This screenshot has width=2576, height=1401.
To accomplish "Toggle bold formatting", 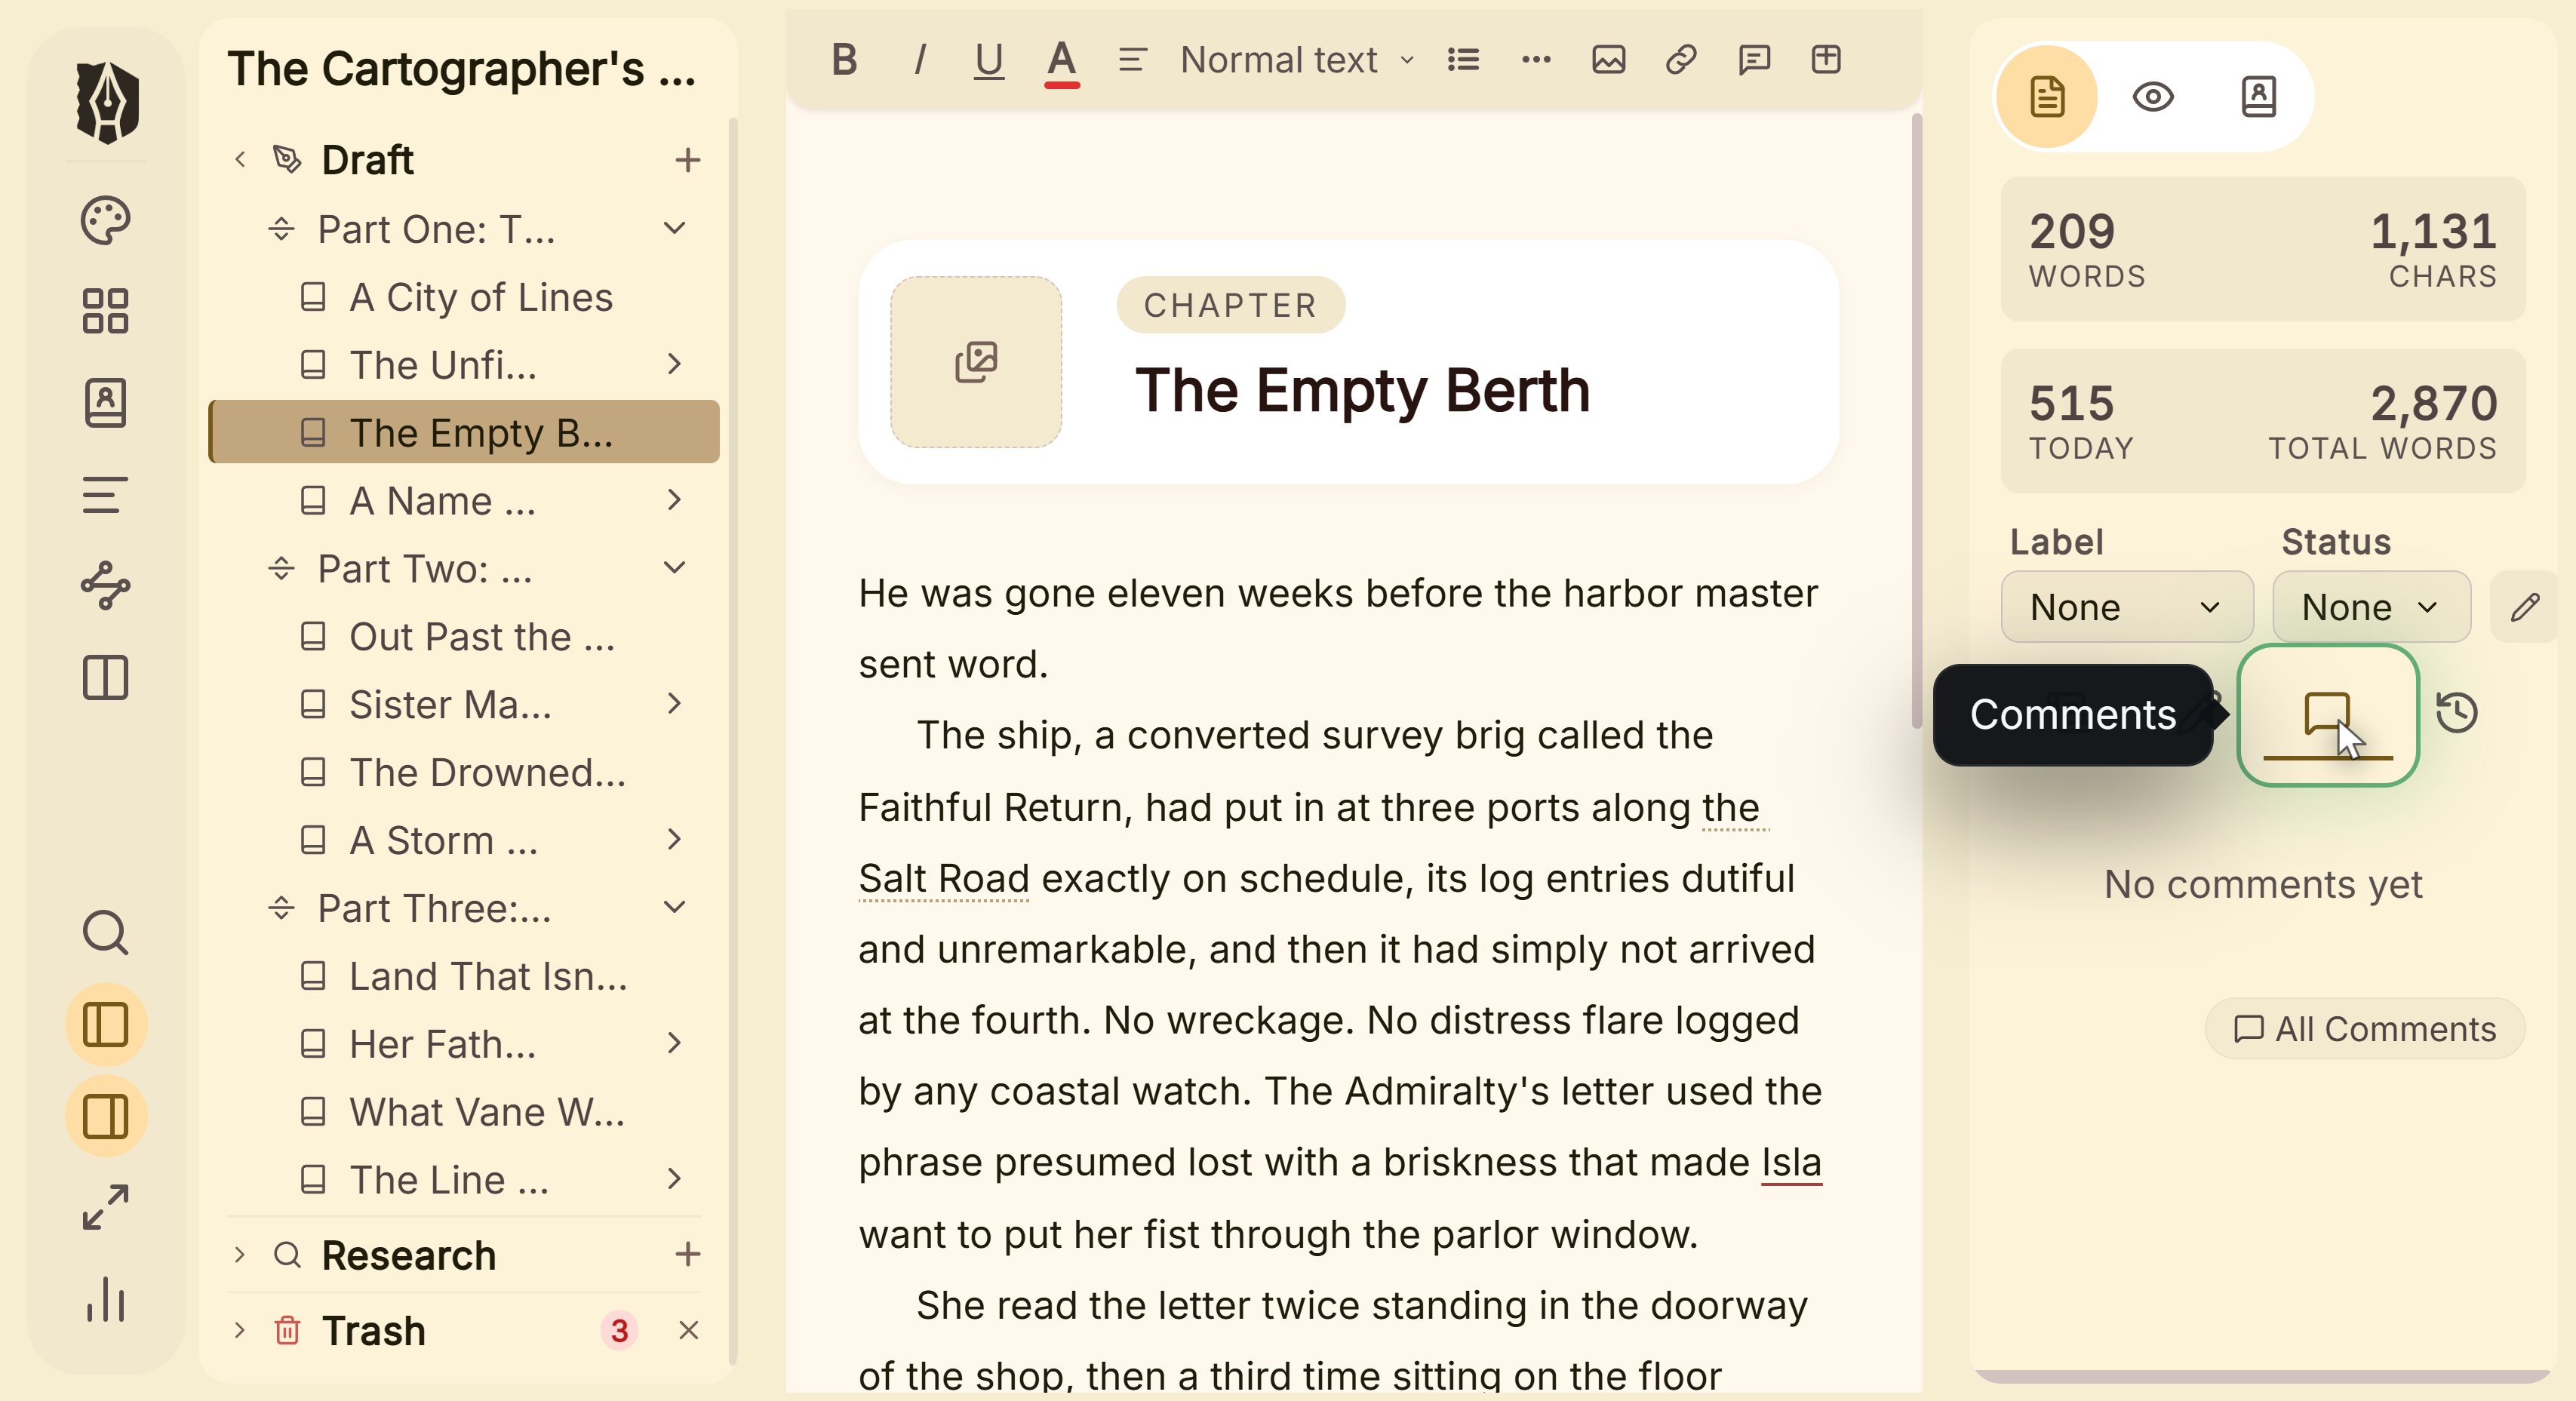I will pyautogui.click(x=845, y=60).
